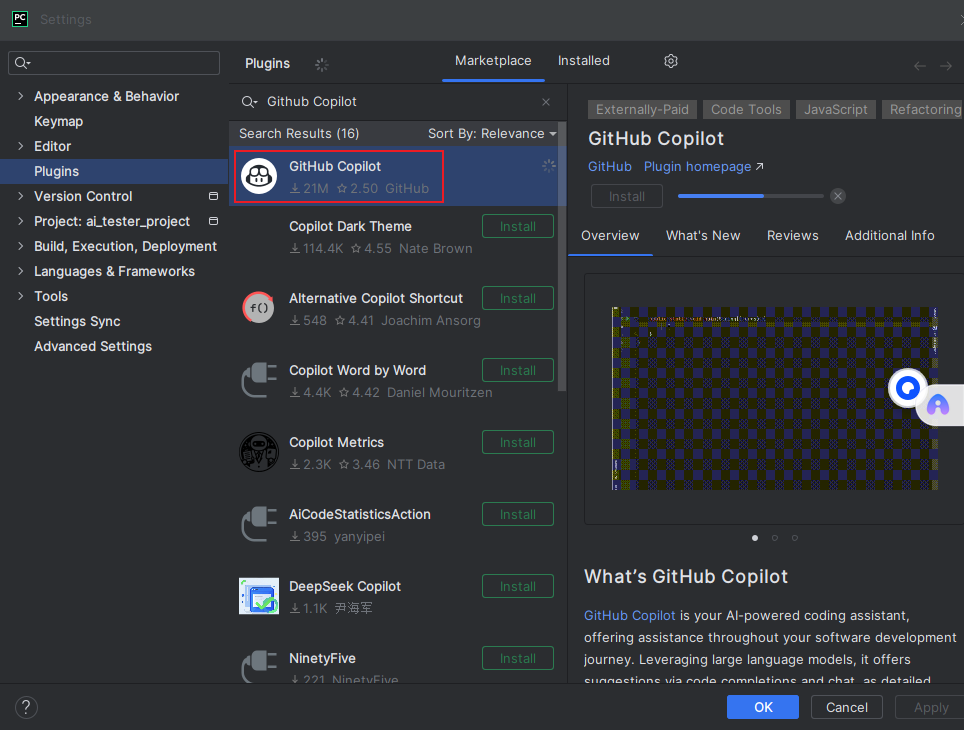964x730 pixels.
Task: Click the blue circular floating assistant icon
Action: pyautogui.click(x=908, y=388)
